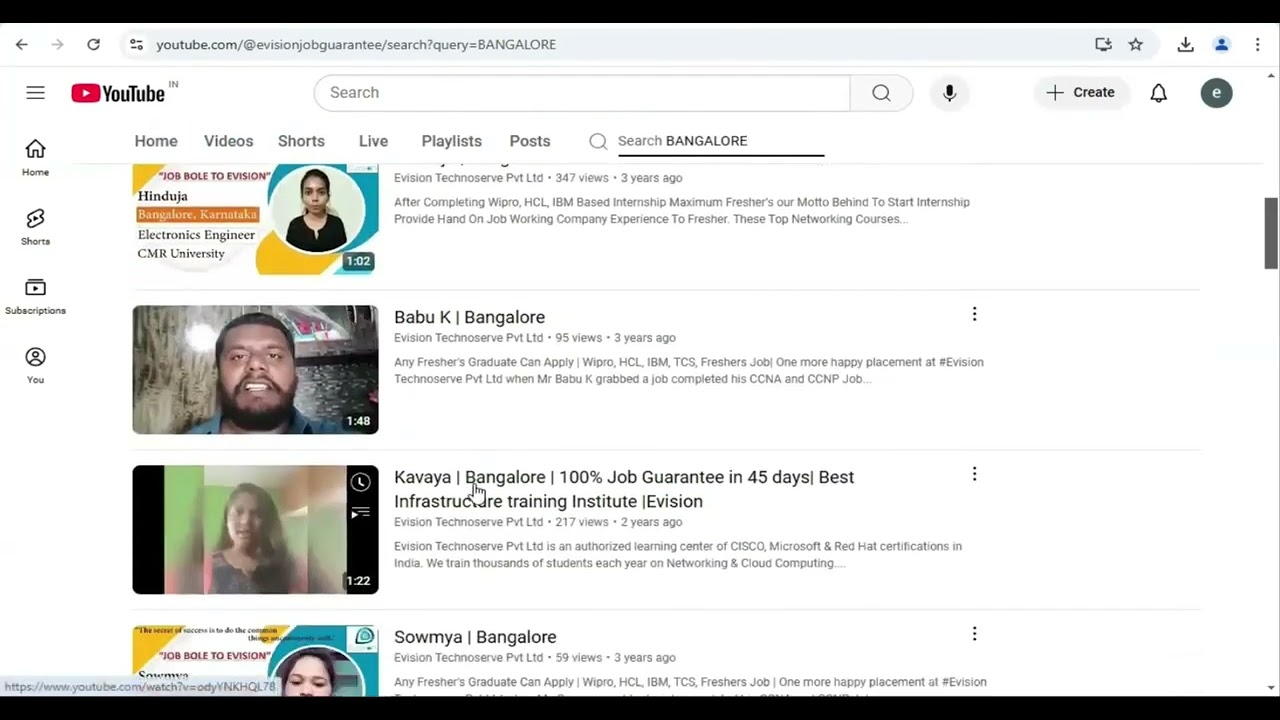Go back with the browser back arrow
1280x720 pixels.
[22, 44]
